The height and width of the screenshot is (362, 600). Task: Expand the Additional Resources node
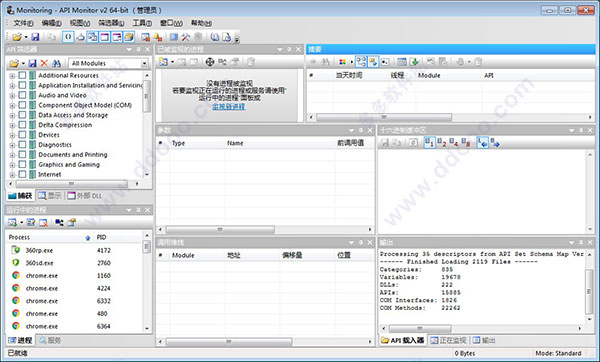point(12,76)
